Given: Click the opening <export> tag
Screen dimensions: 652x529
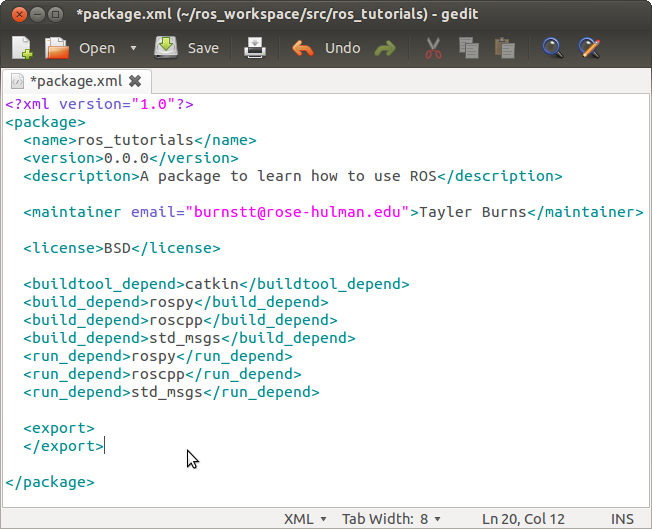Looking at the screenshot, I should click(x=59, y=428).
